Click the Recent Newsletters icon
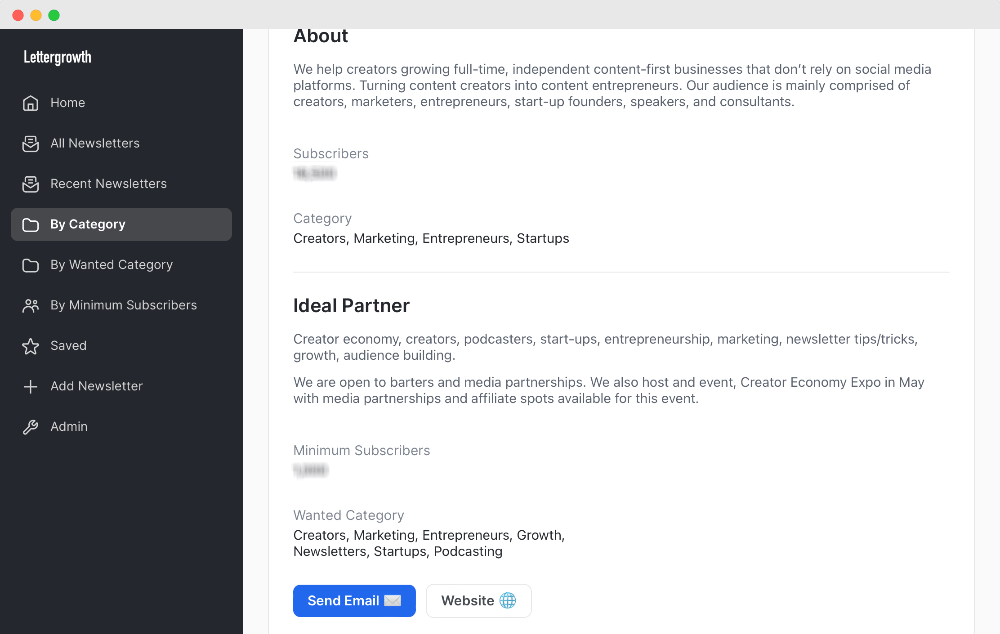Screen dimensions: 1000x634 (x=31, y=184)
